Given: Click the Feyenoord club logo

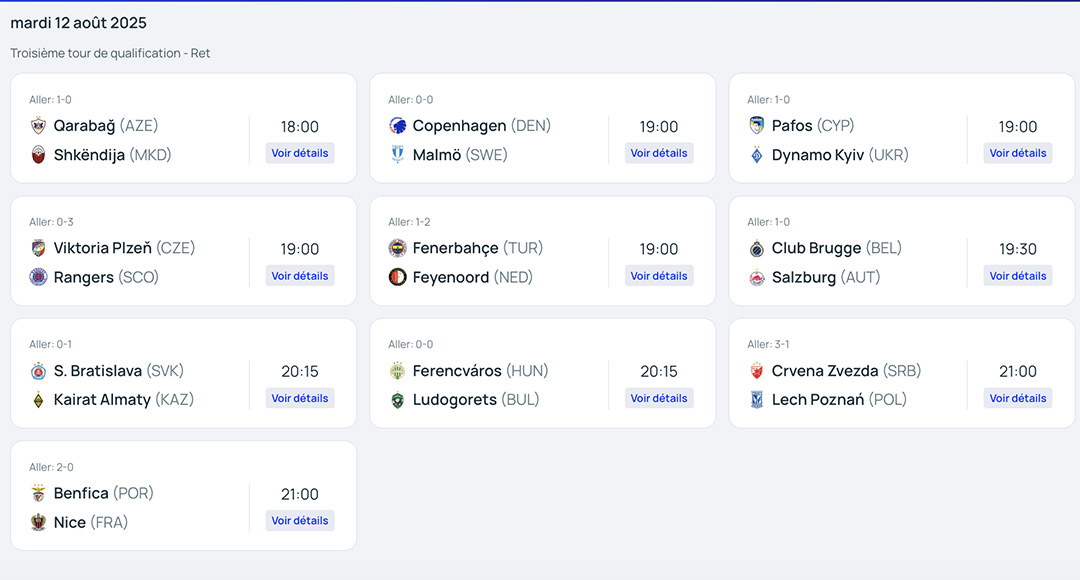Looking at the screenshot, I should click(397, 277).
